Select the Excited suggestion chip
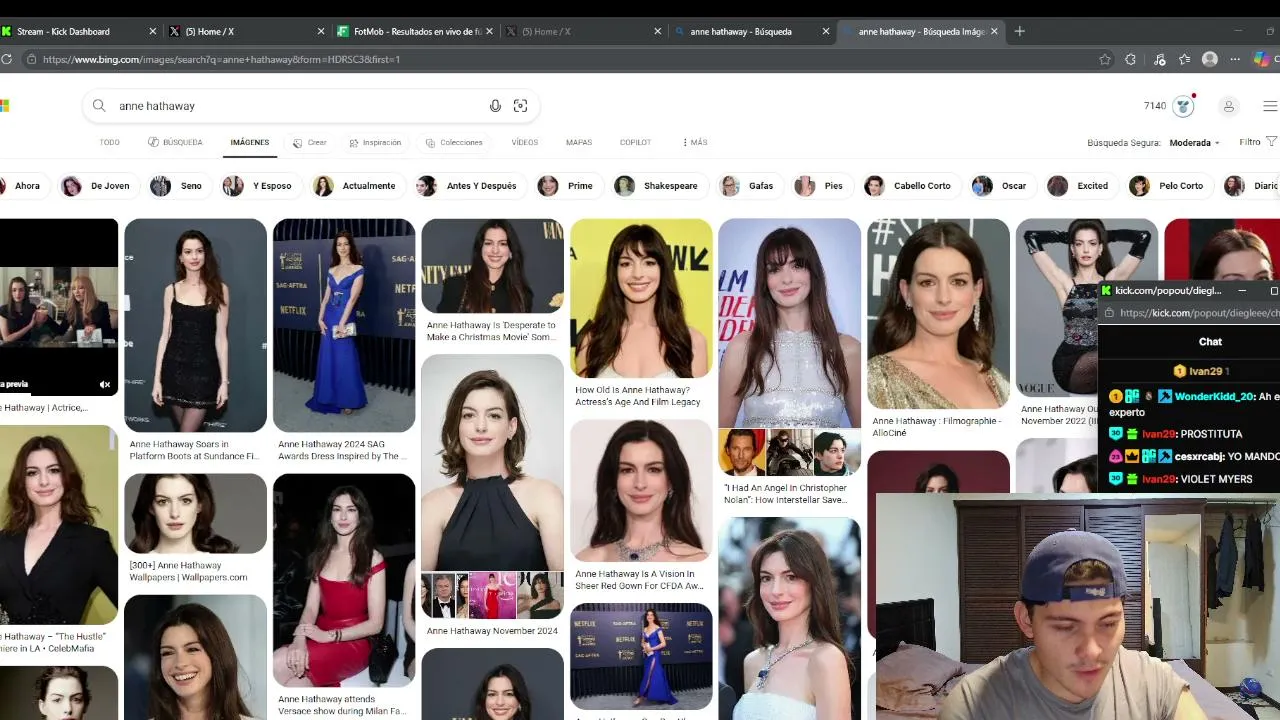The width and height of the screenshot is (1280, 720). coord(1080,186)
